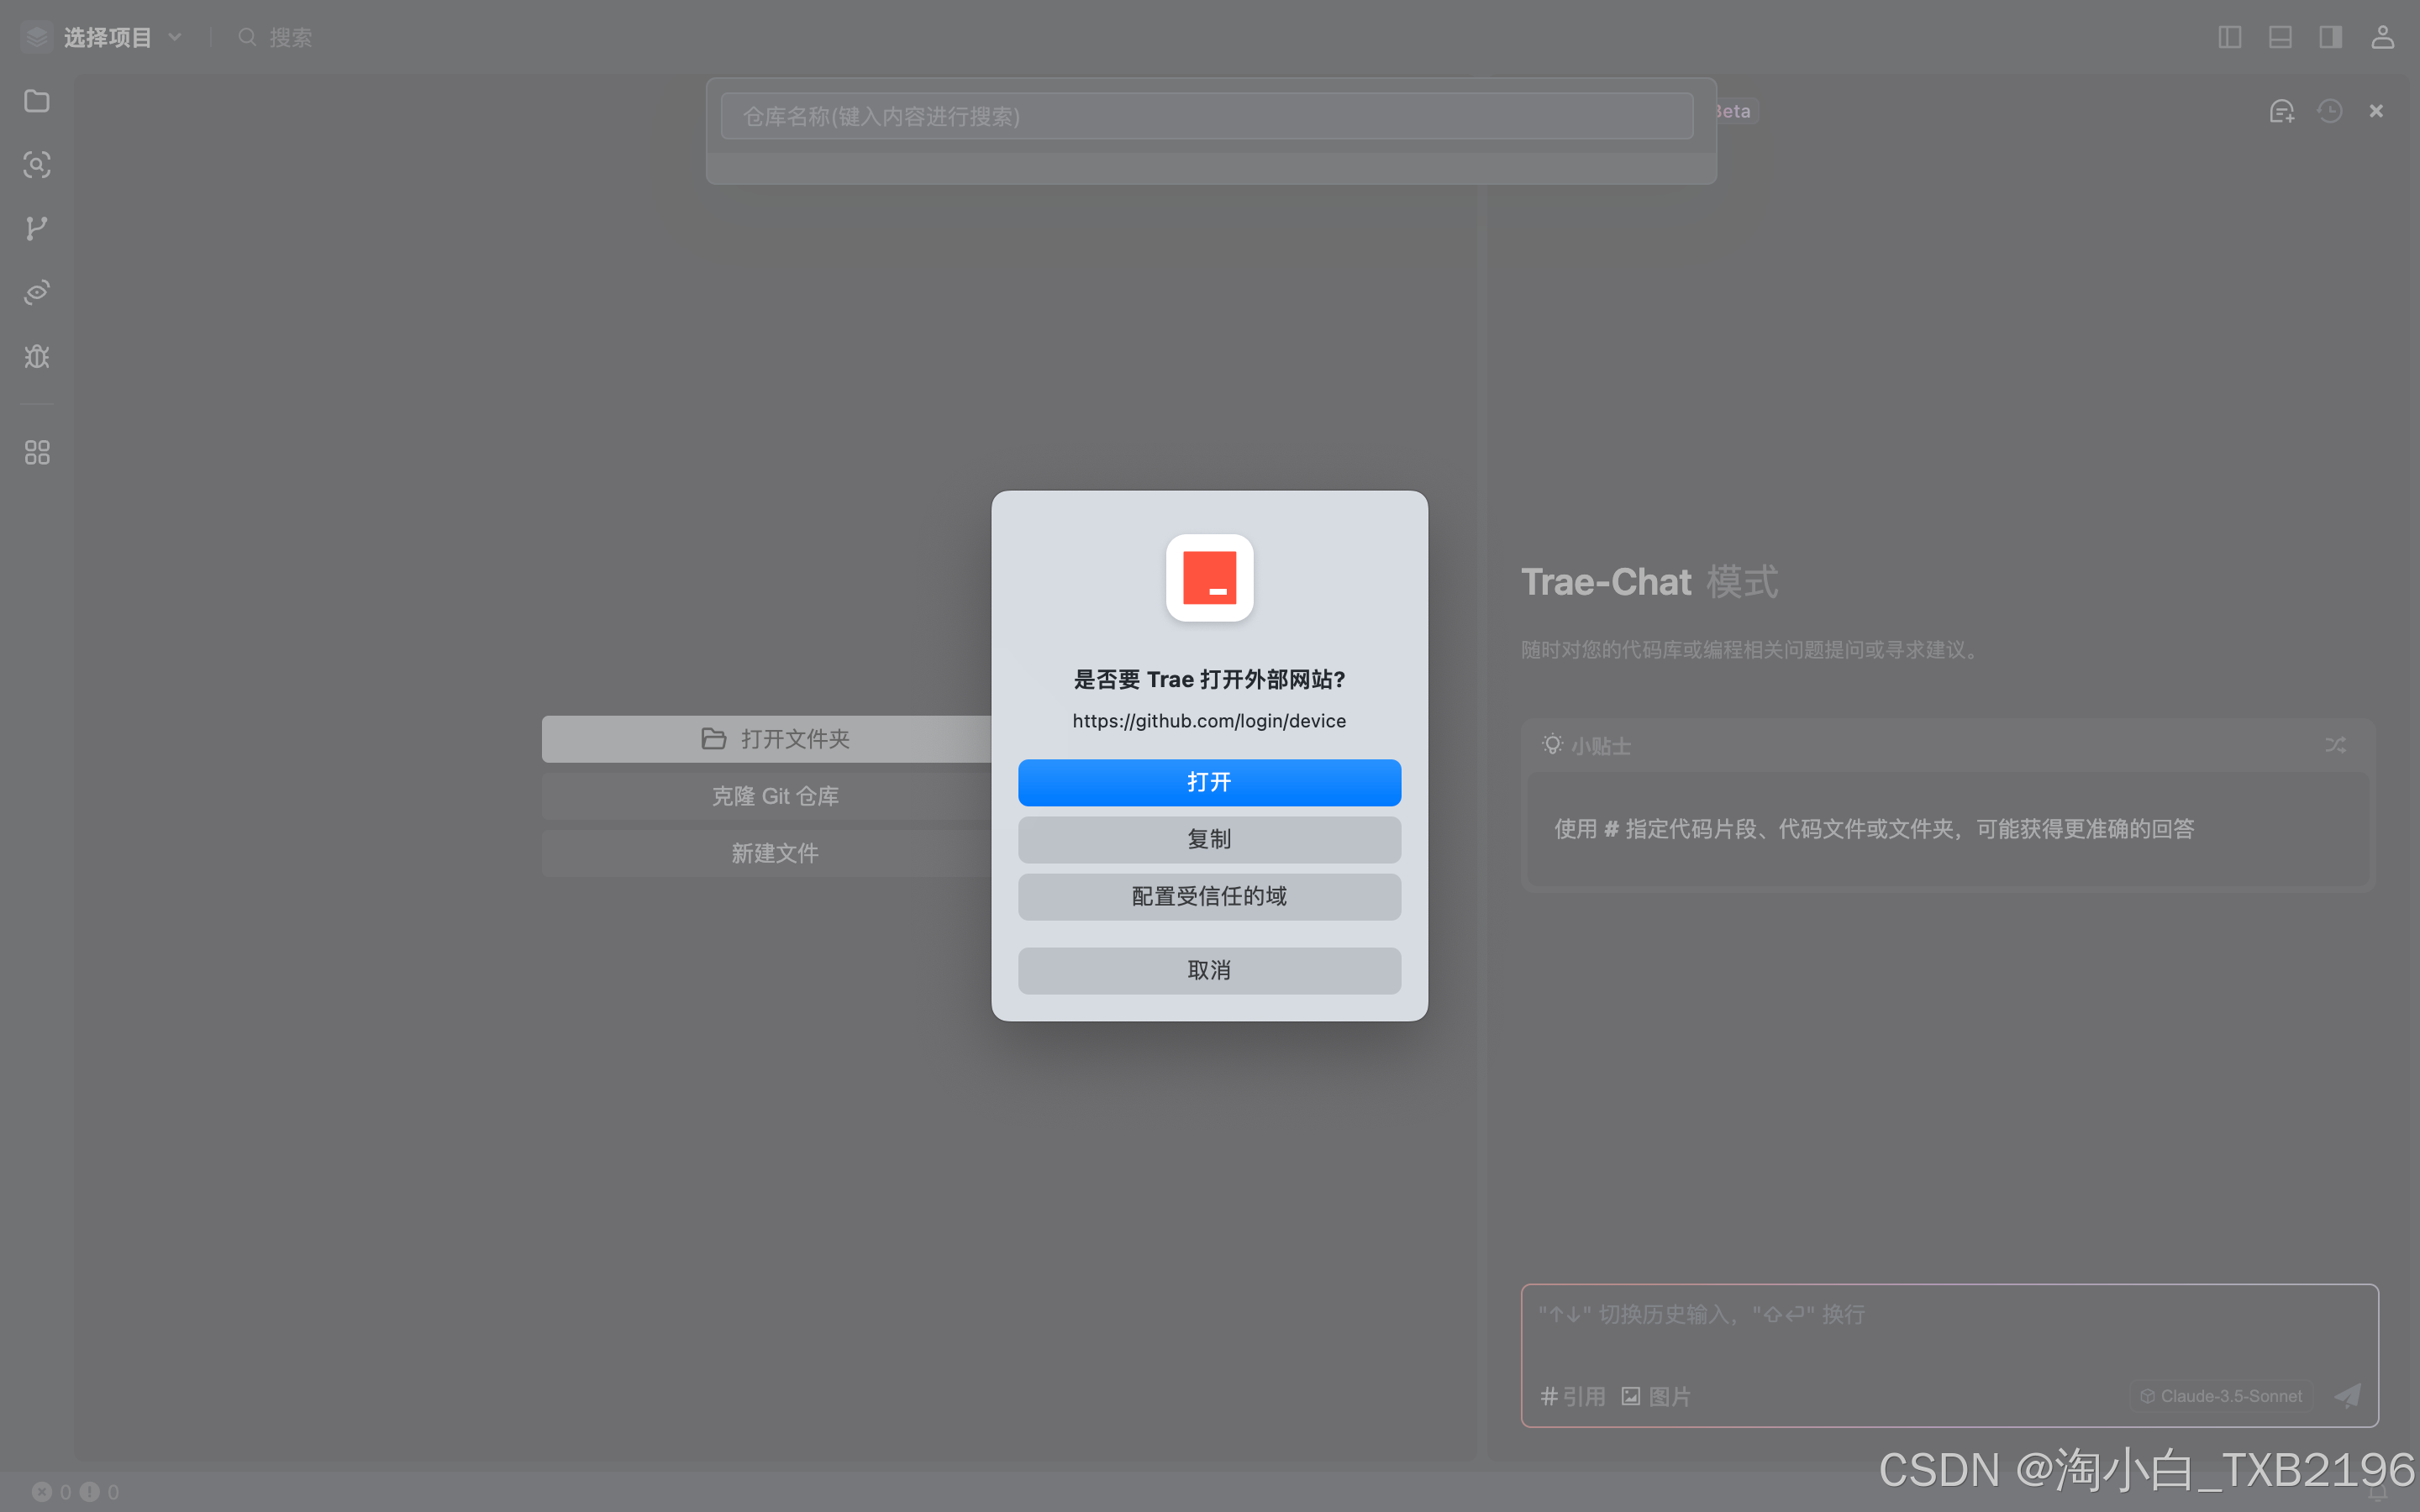Start a new chat via the icon
2420x1512 pixels.
click(x=2281, y=111)
